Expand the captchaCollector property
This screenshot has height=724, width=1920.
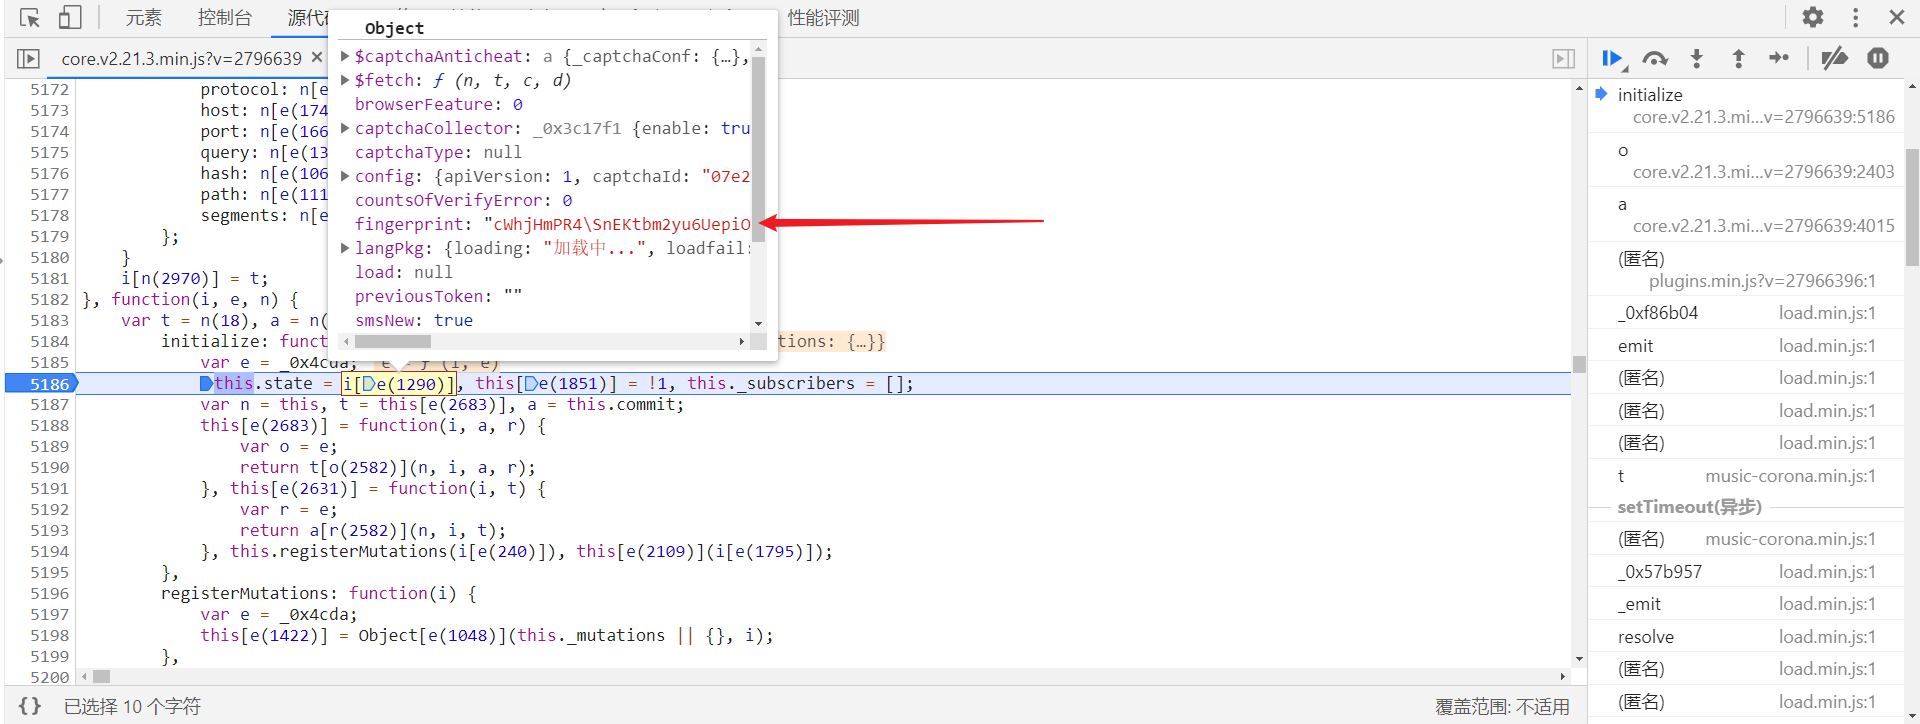coord(345,128)
